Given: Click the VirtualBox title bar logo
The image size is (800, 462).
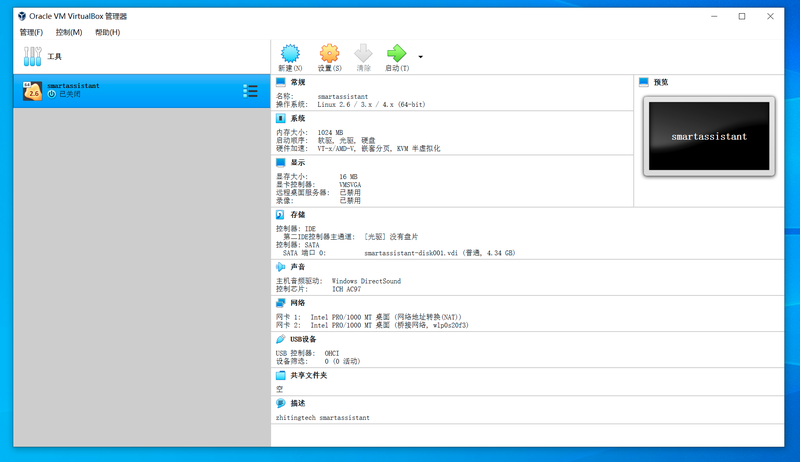Looking at the screenshot, I should 22,16.
